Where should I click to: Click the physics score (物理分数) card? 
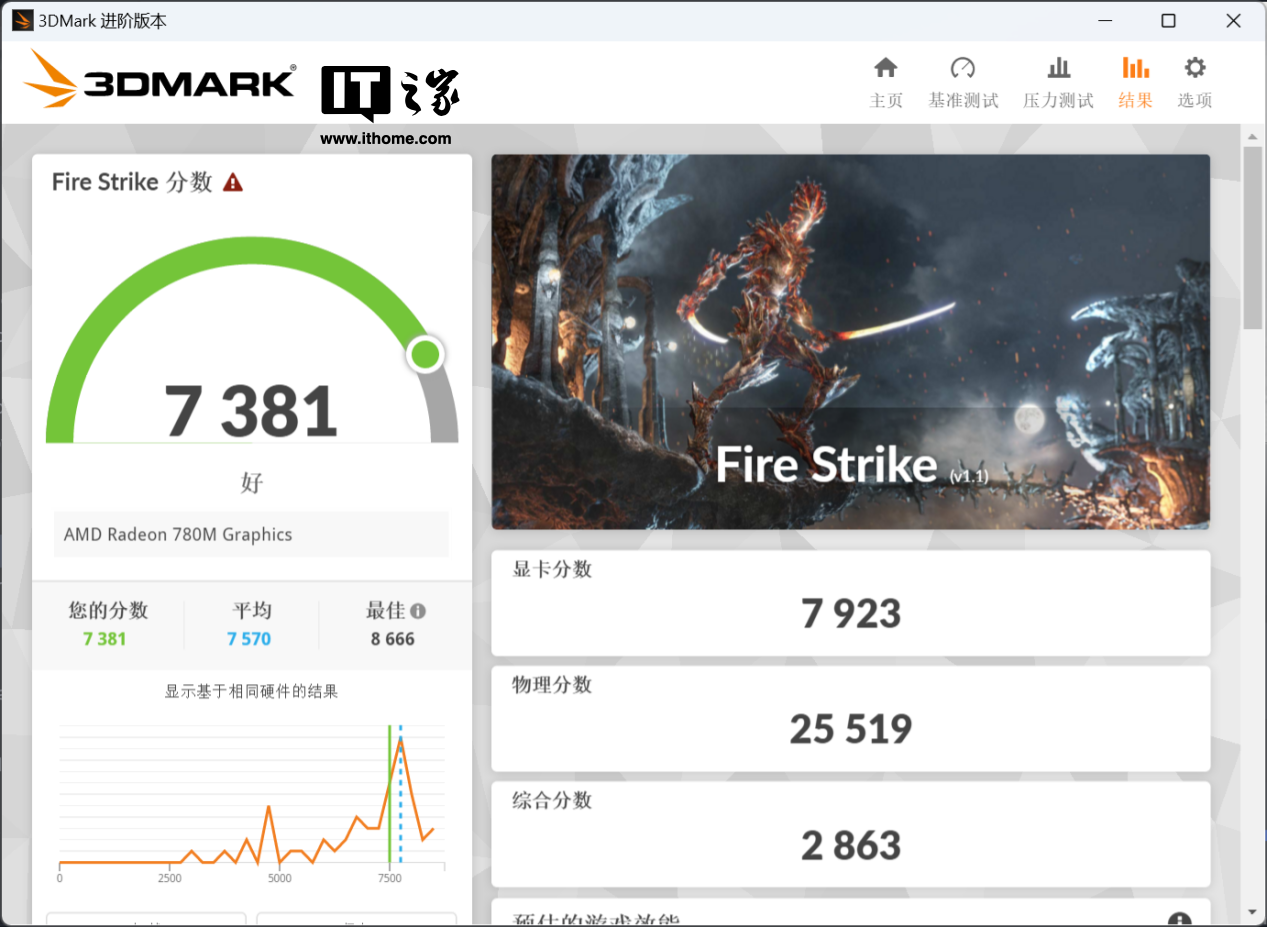[x=850, y=718]
